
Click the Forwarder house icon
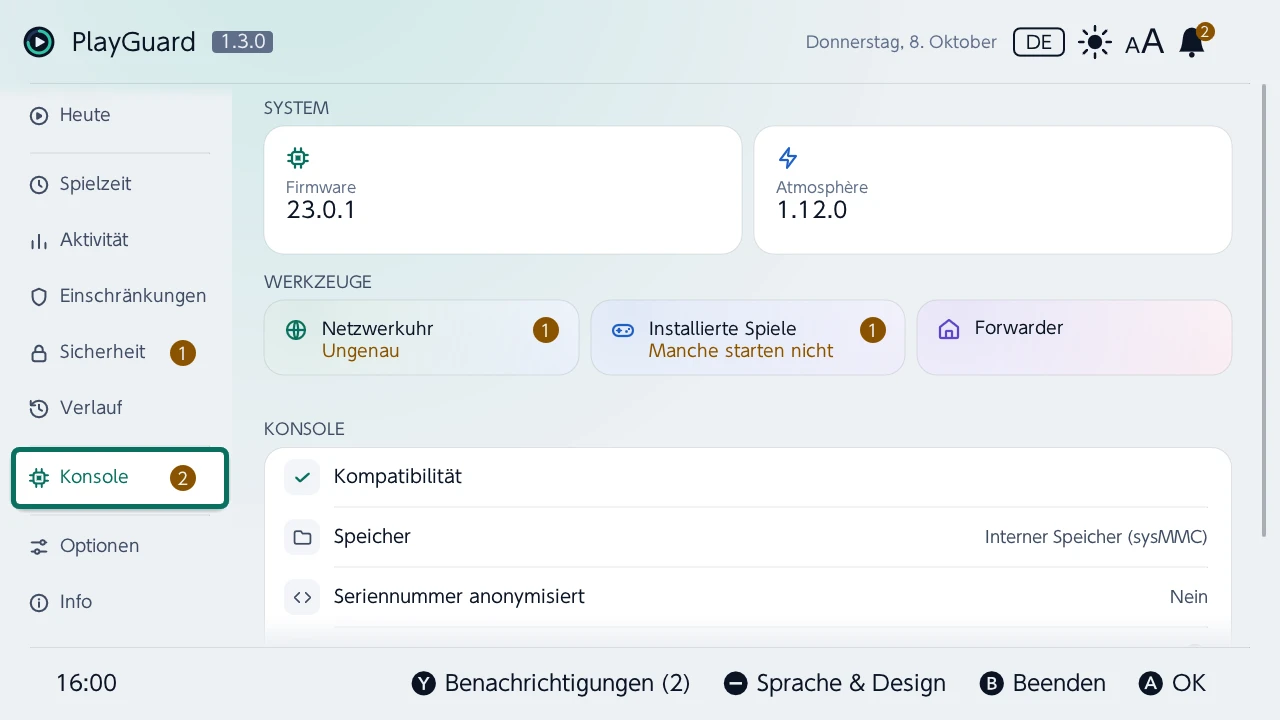pyautogui.click(x=949, y=330)
